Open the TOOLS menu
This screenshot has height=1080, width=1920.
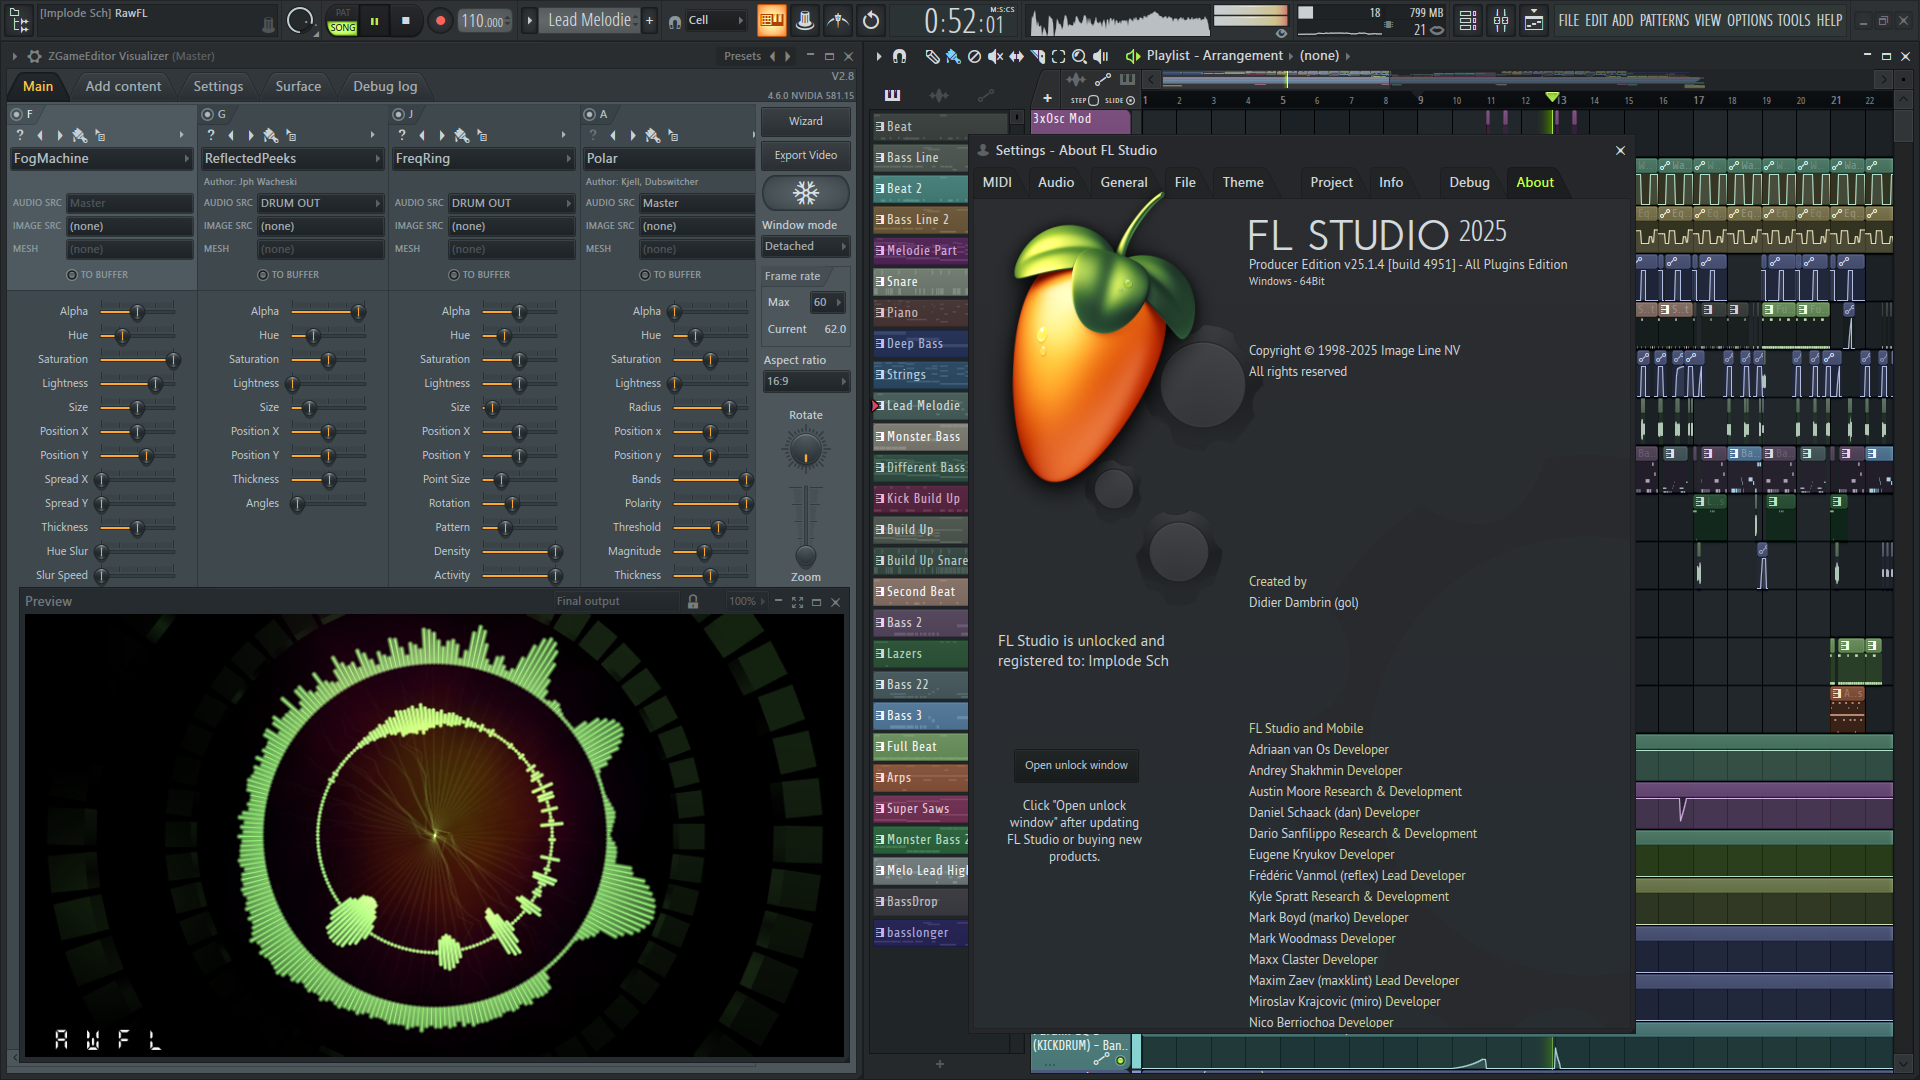point(1793,20)
